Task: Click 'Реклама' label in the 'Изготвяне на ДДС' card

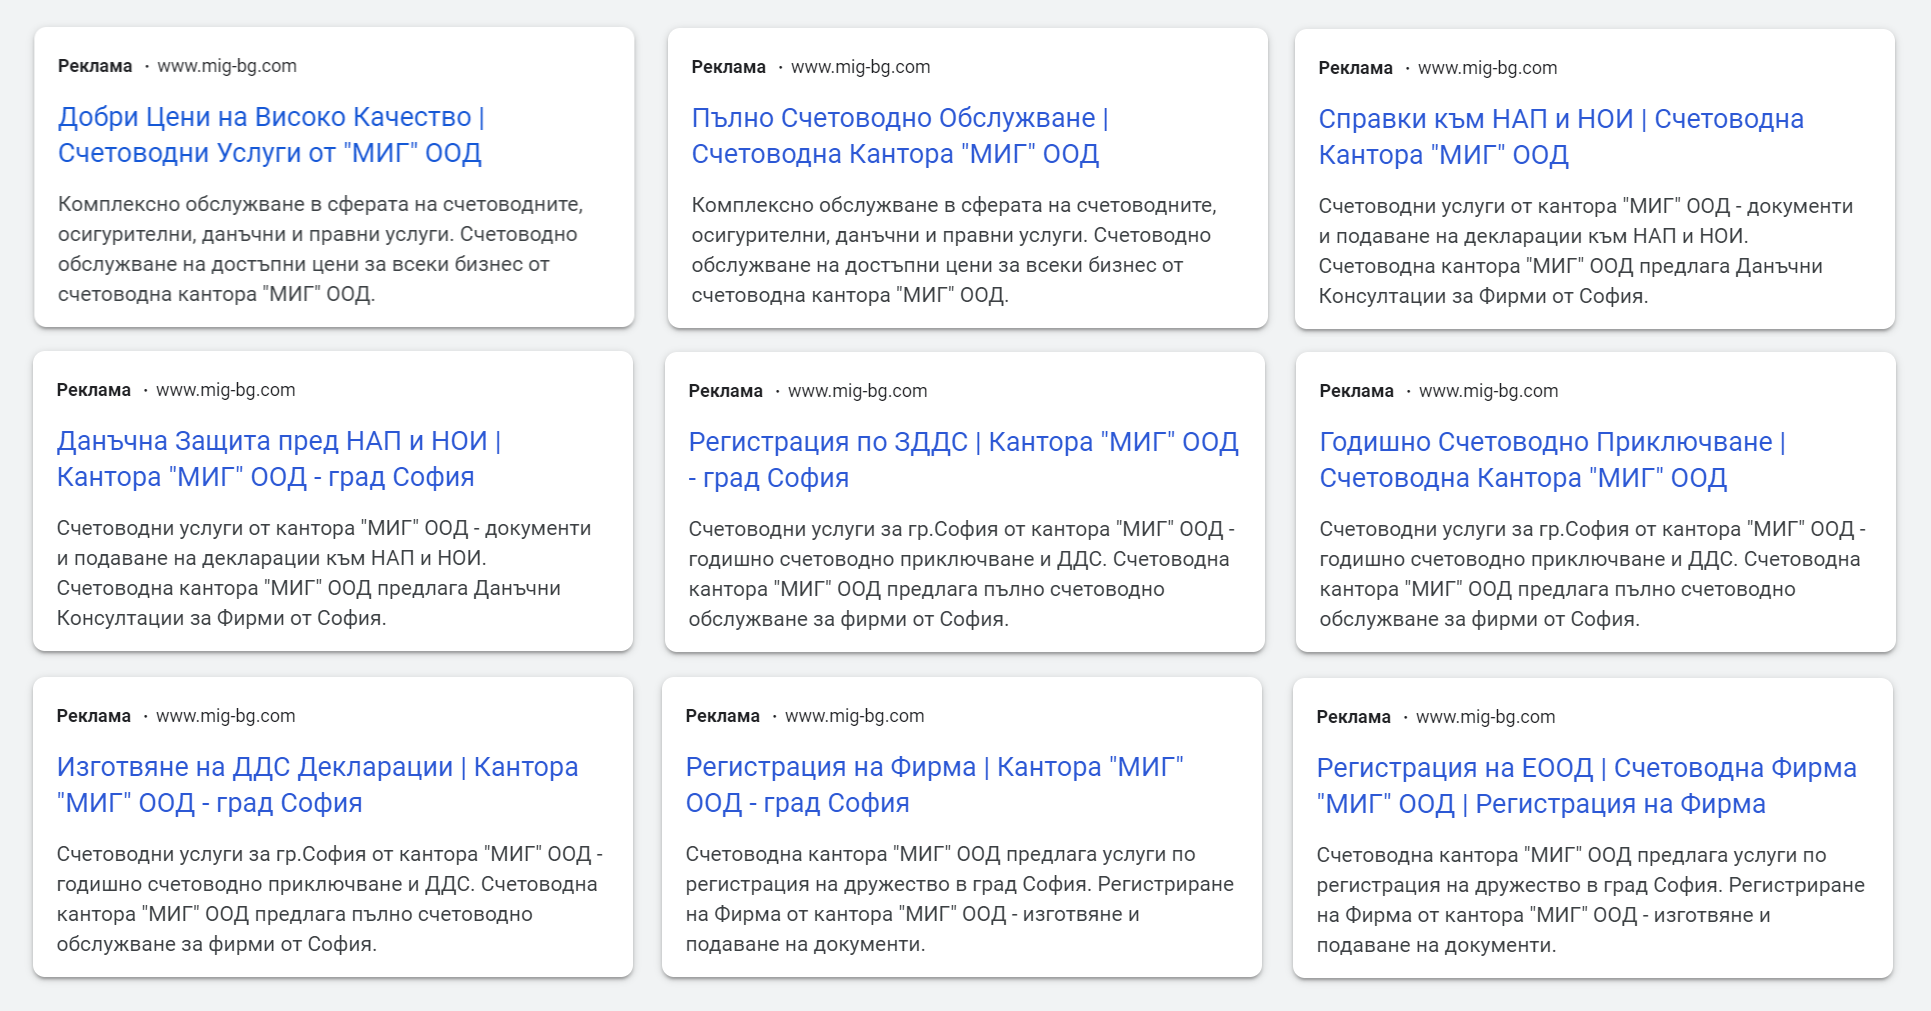Action: (x=93, y=716)
